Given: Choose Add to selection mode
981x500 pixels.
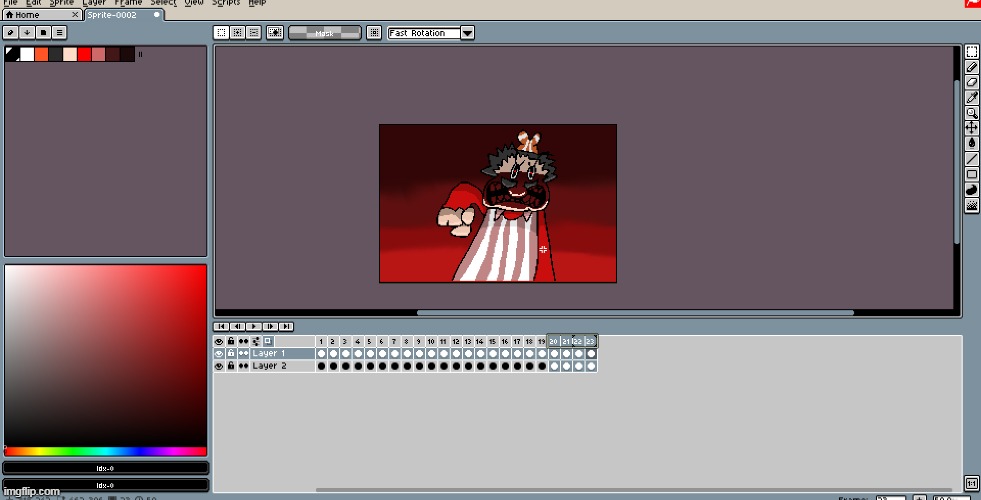Looking at the screenshot, I should coord(237,33).
